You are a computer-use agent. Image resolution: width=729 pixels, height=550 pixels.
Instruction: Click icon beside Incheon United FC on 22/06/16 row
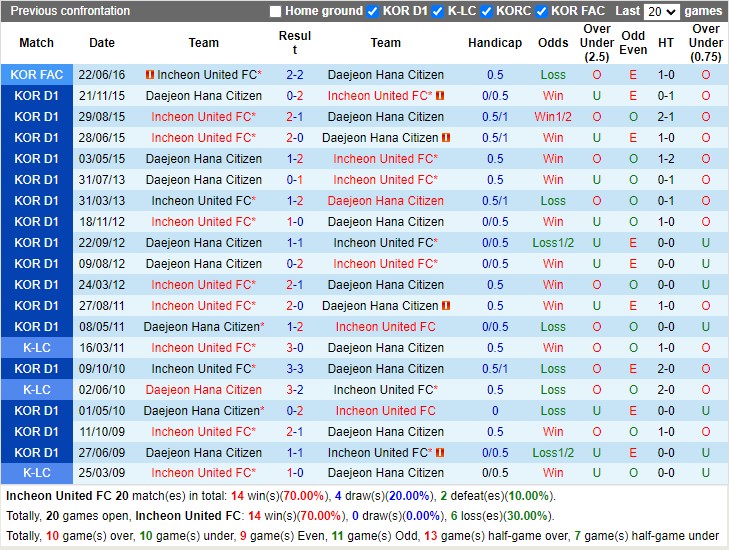[150, 75]
